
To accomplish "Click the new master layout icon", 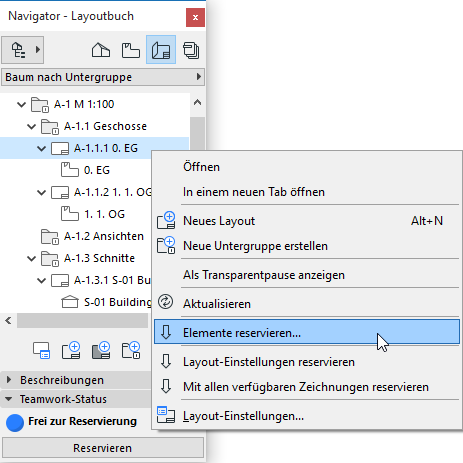I will 101,350.
